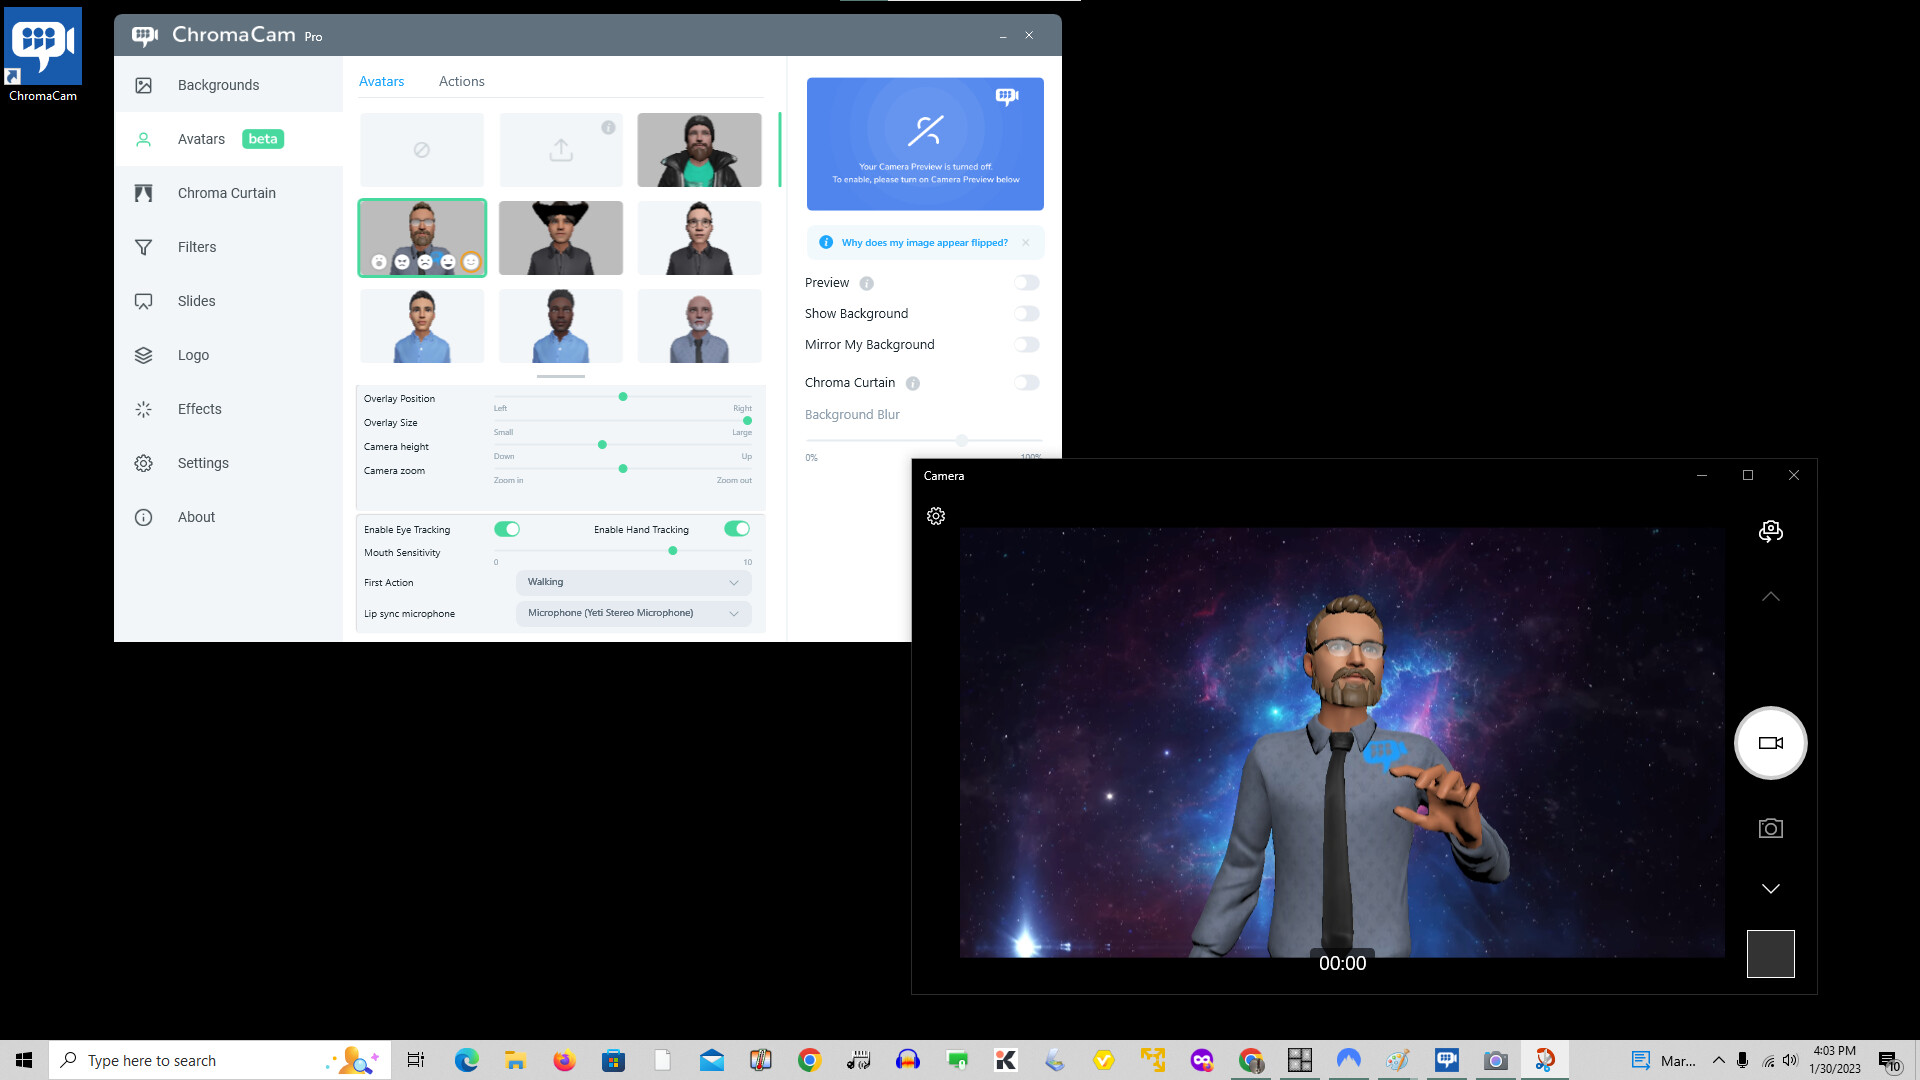The height and width of the screenshot is (1080, 1920).
Task: Open the Backgrounds section
Action: tap(218, 85)
